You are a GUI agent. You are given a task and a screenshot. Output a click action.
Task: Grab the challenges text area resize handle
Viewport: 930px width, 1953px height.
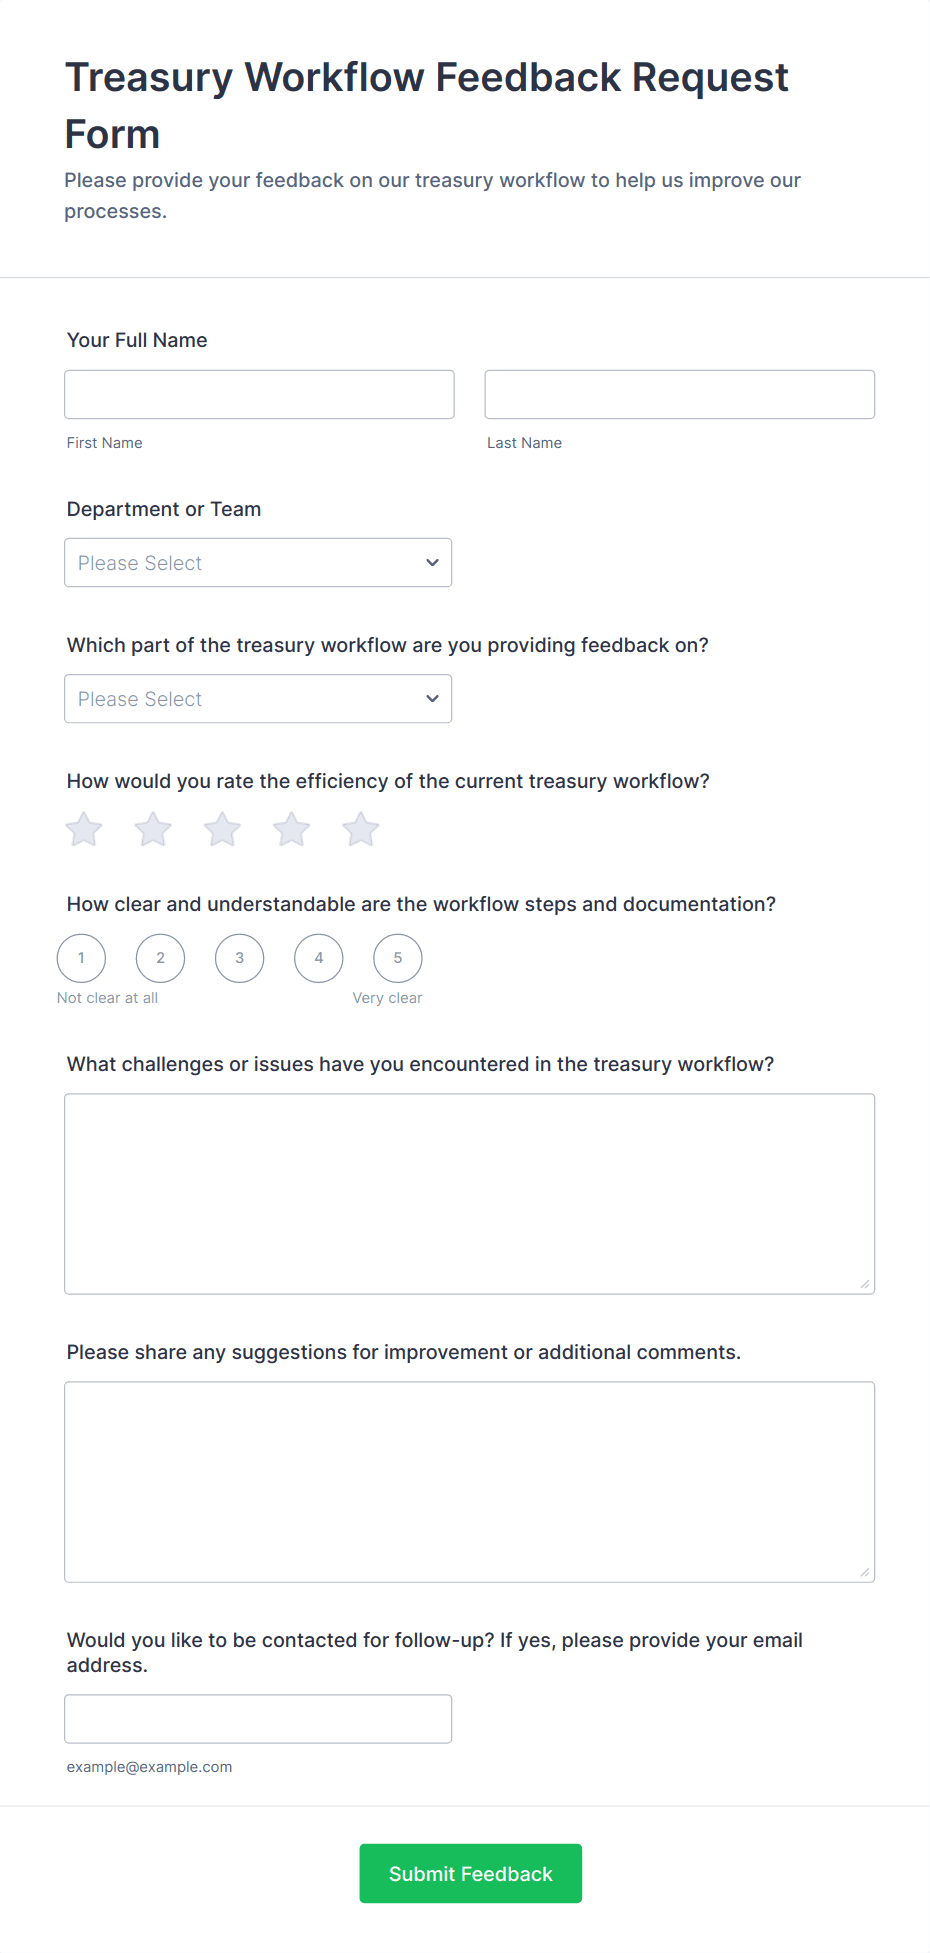[x=865, y=1284]
